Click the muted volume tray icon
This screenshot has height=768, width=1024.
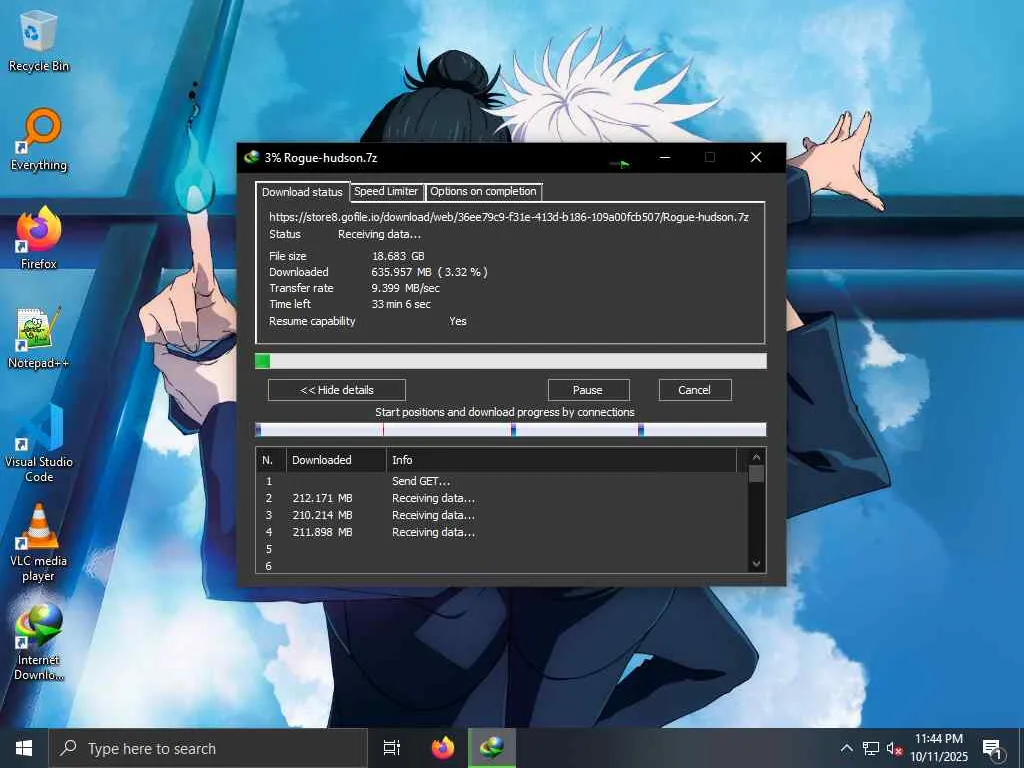coord(894,748)
